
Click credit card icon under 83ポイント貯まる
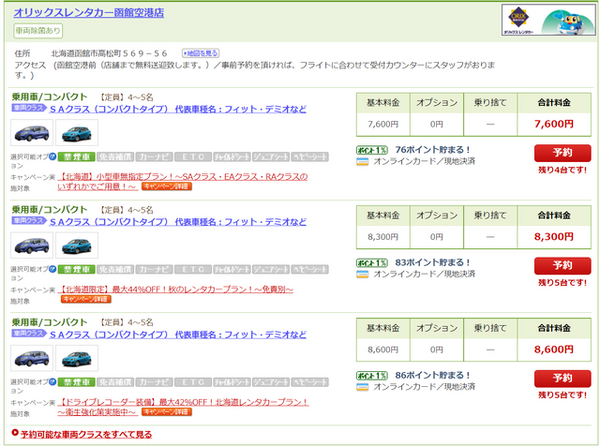(x=362, y=275)
